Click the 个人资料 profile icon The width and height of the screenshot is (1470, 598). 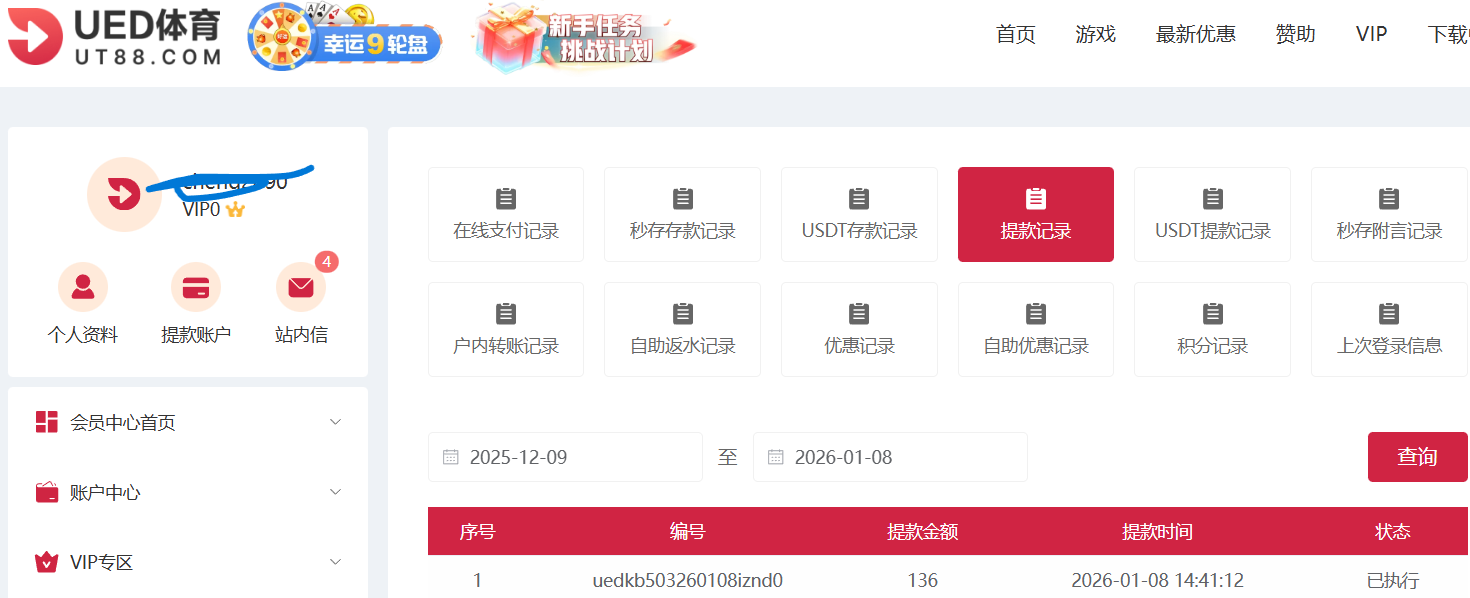click(x=83, y=288)
